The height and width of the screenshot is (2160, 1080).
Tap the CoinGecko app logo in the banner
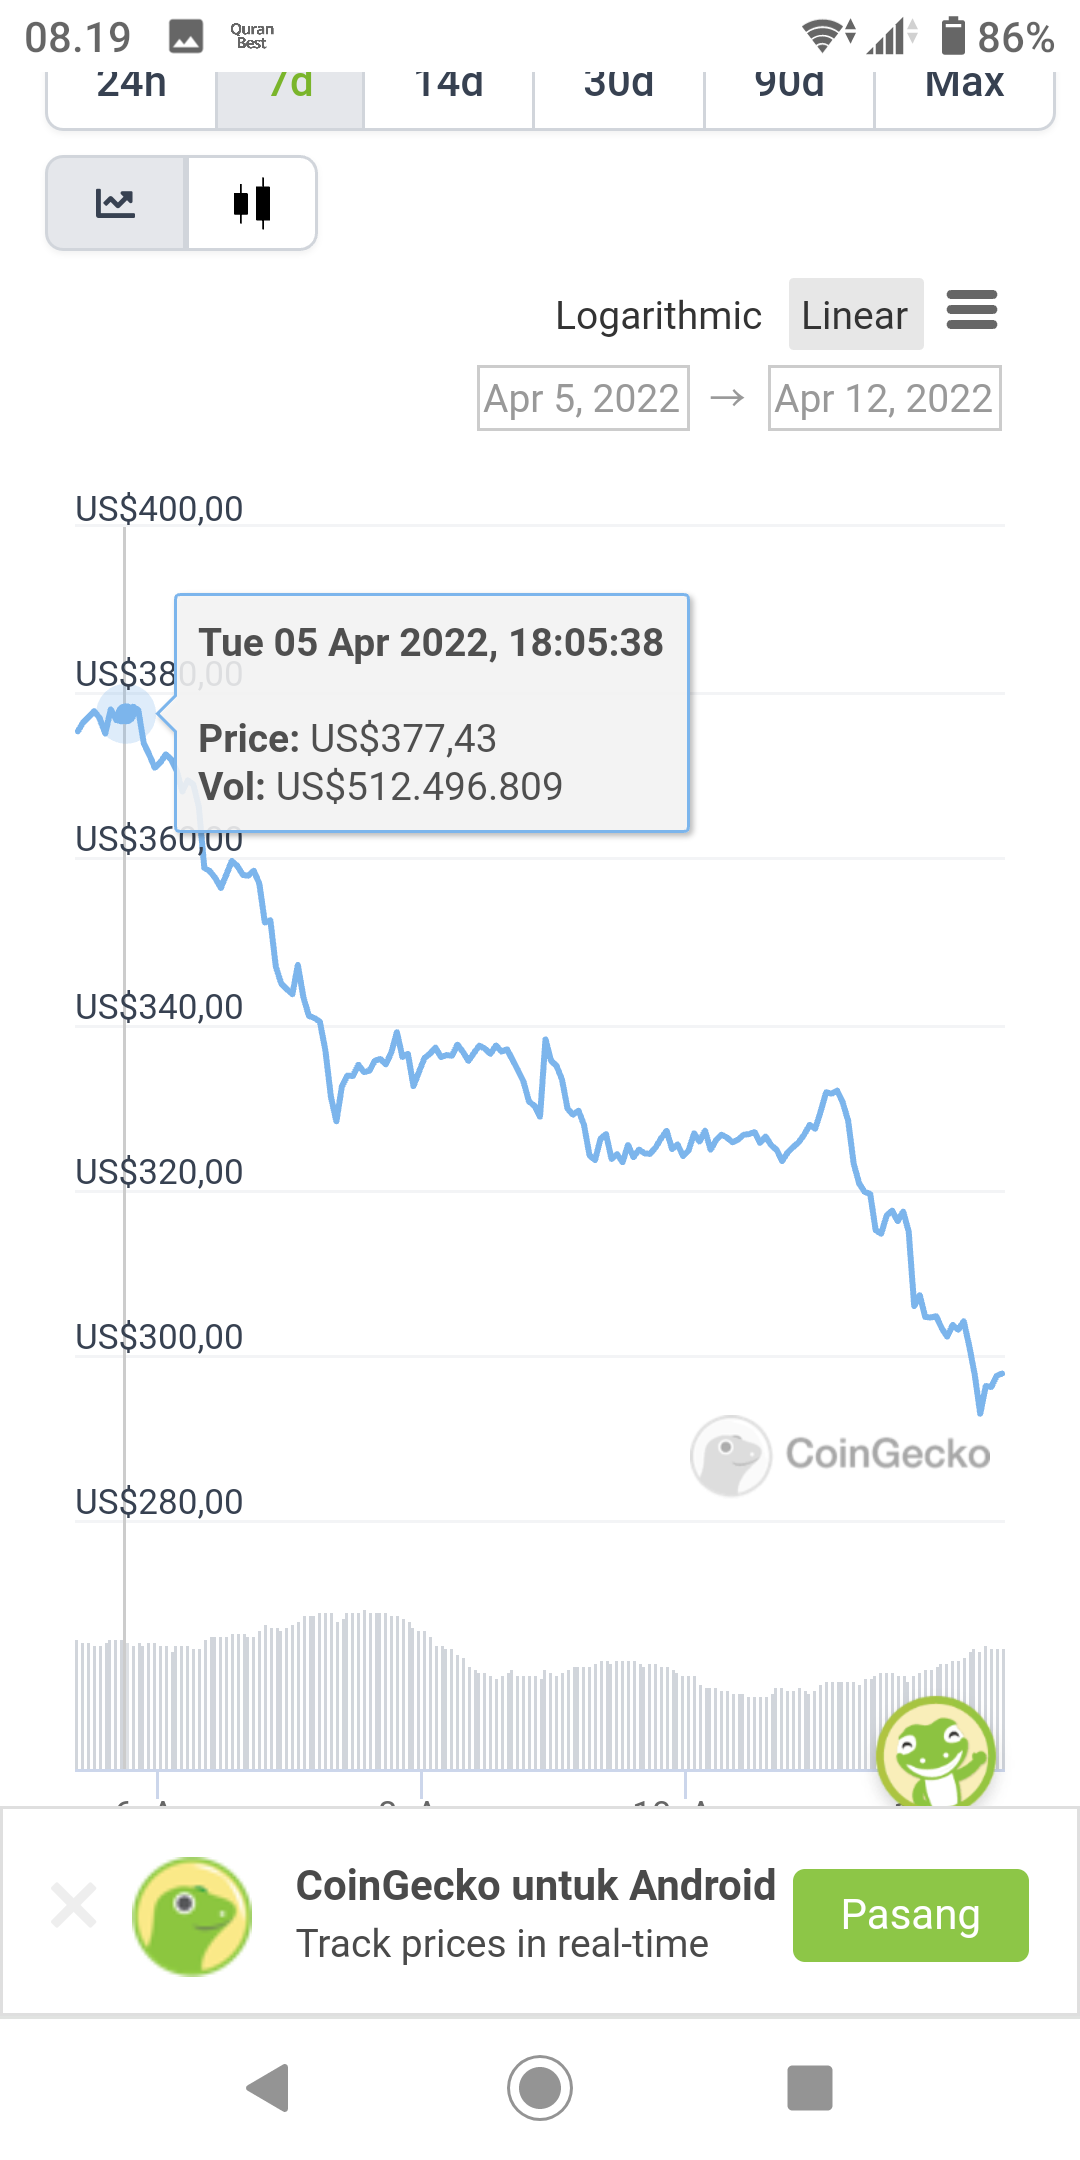192,1916
